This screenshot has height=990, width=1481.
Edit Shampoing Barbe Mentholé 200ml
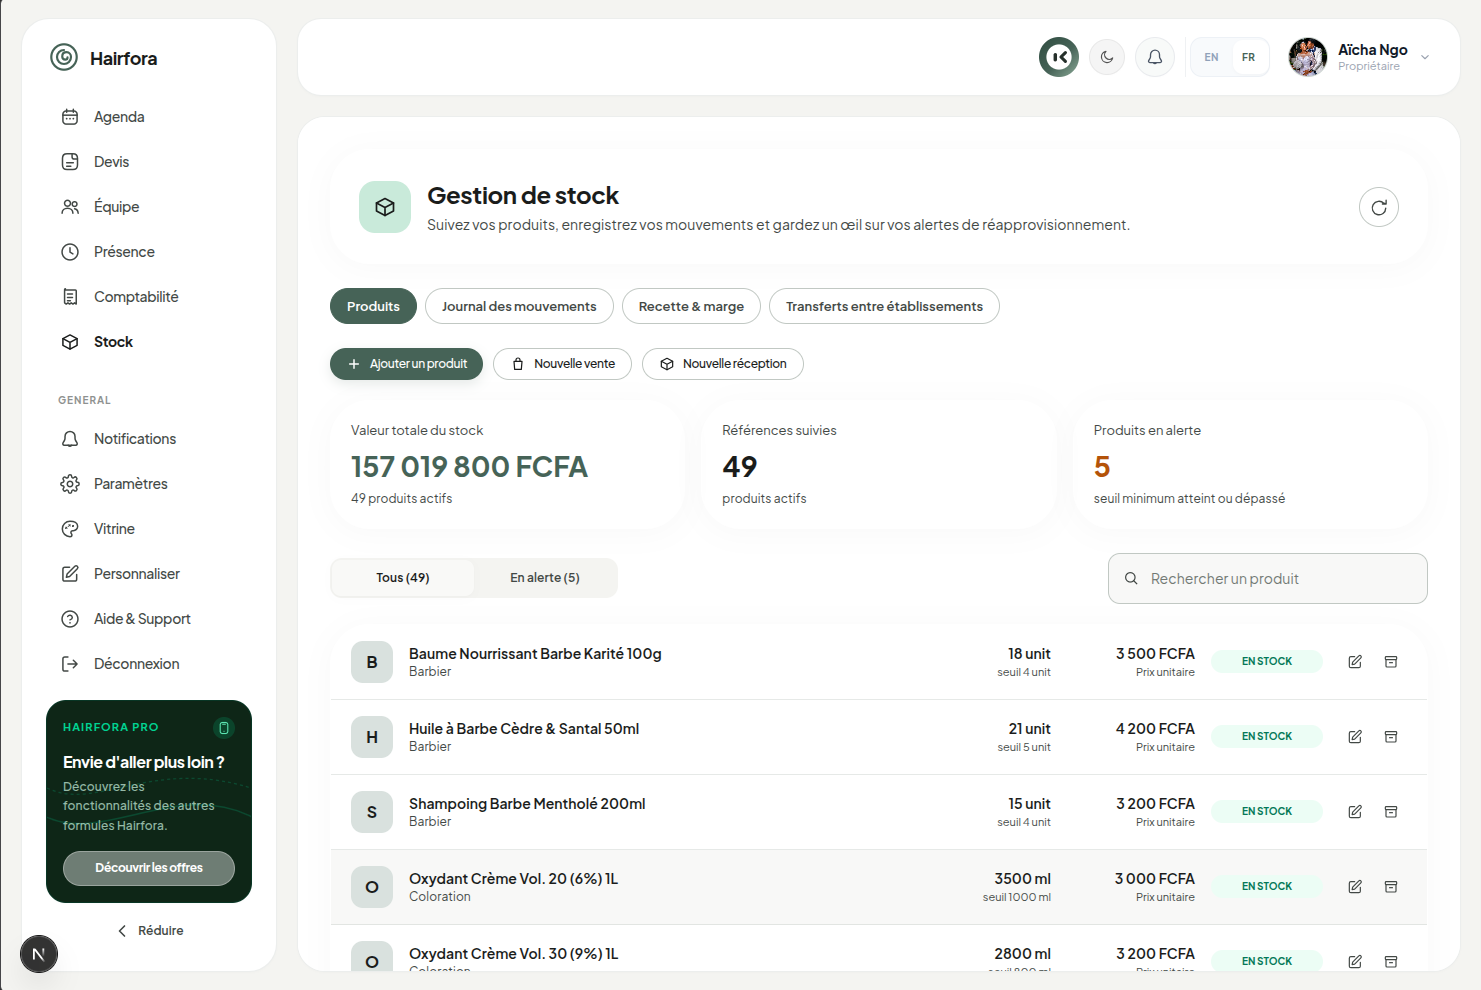click(x=1355, y=812)
